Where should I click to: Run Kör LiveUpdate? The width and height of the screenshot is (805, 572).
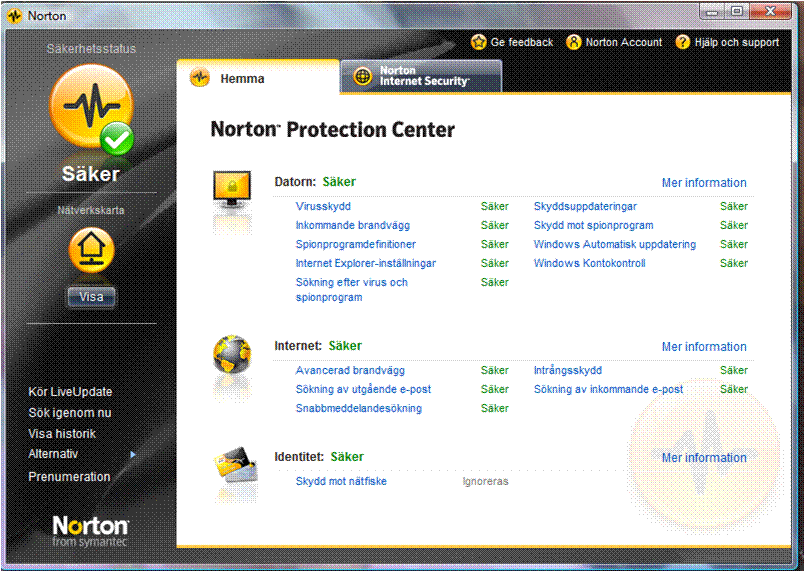click(x=70, y=392)
